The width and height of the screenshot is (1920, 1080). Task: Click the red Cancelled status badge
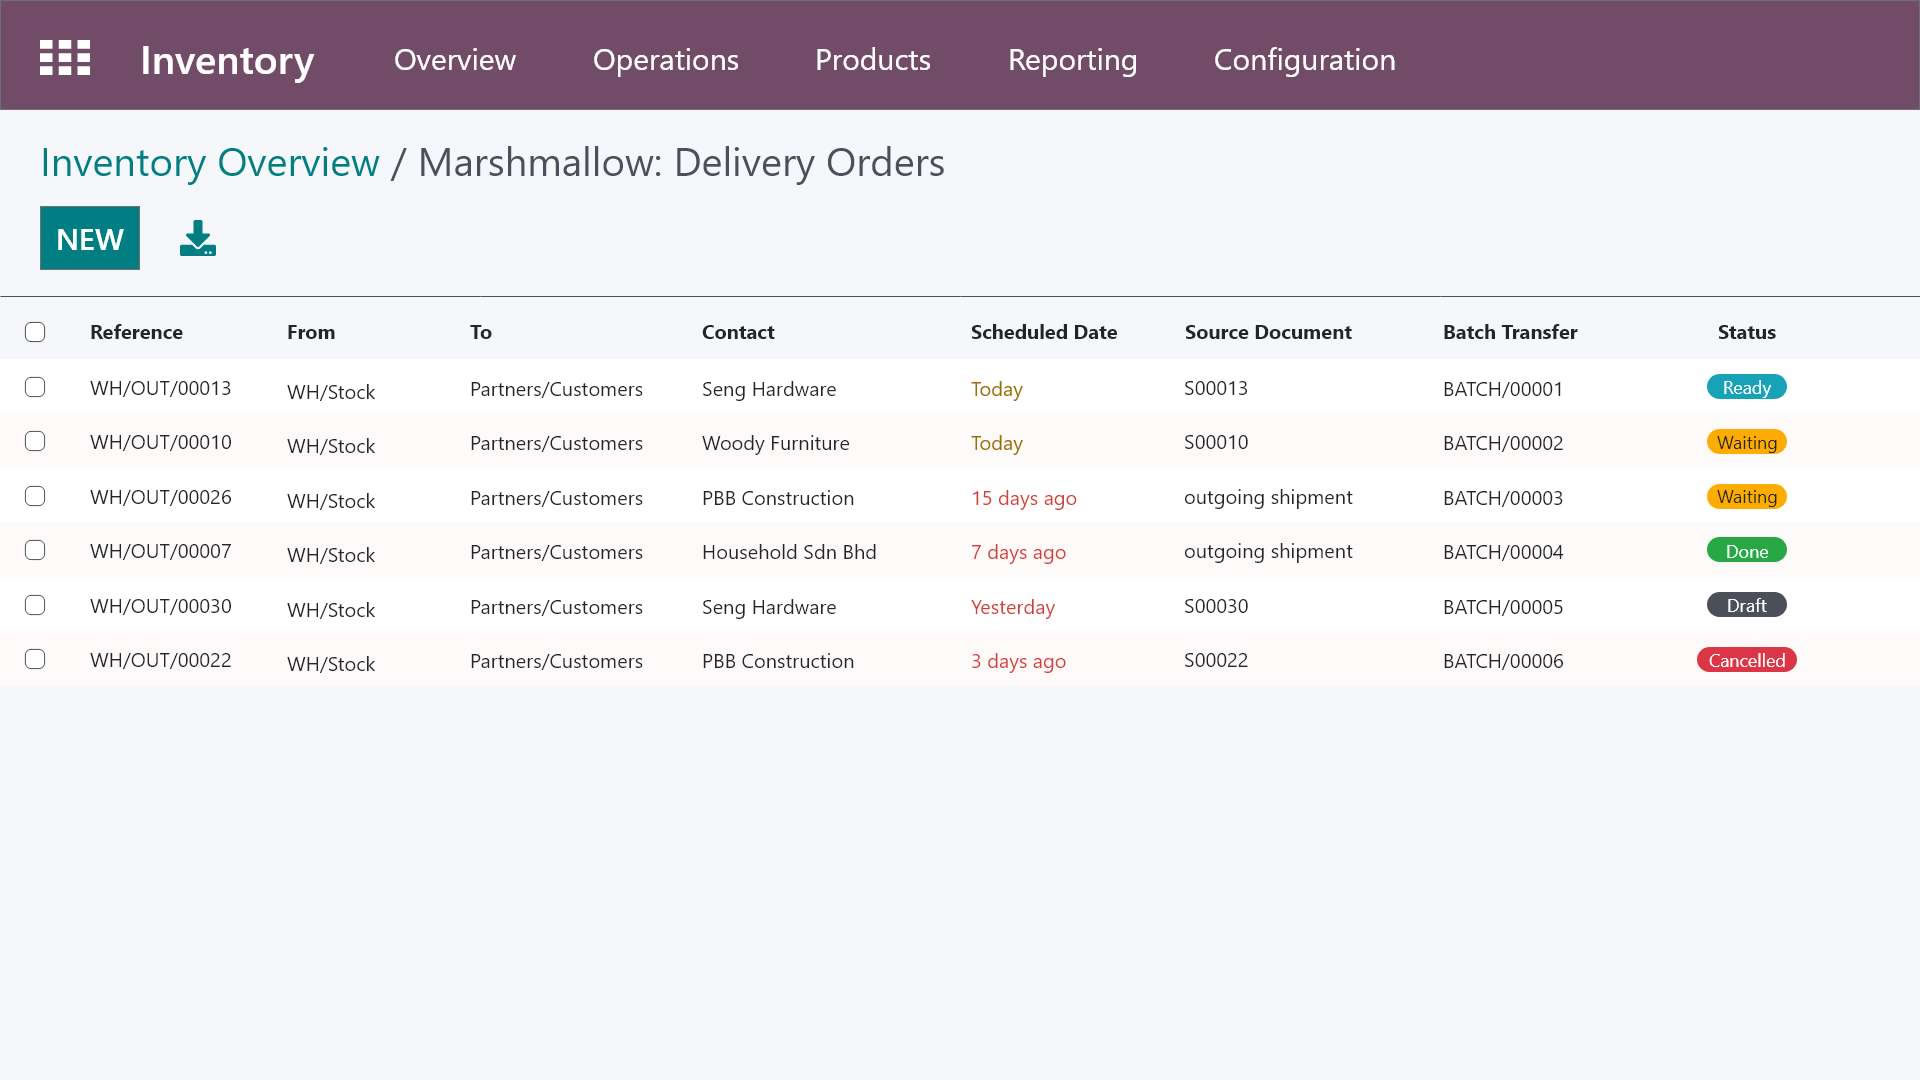[1746, 660]
